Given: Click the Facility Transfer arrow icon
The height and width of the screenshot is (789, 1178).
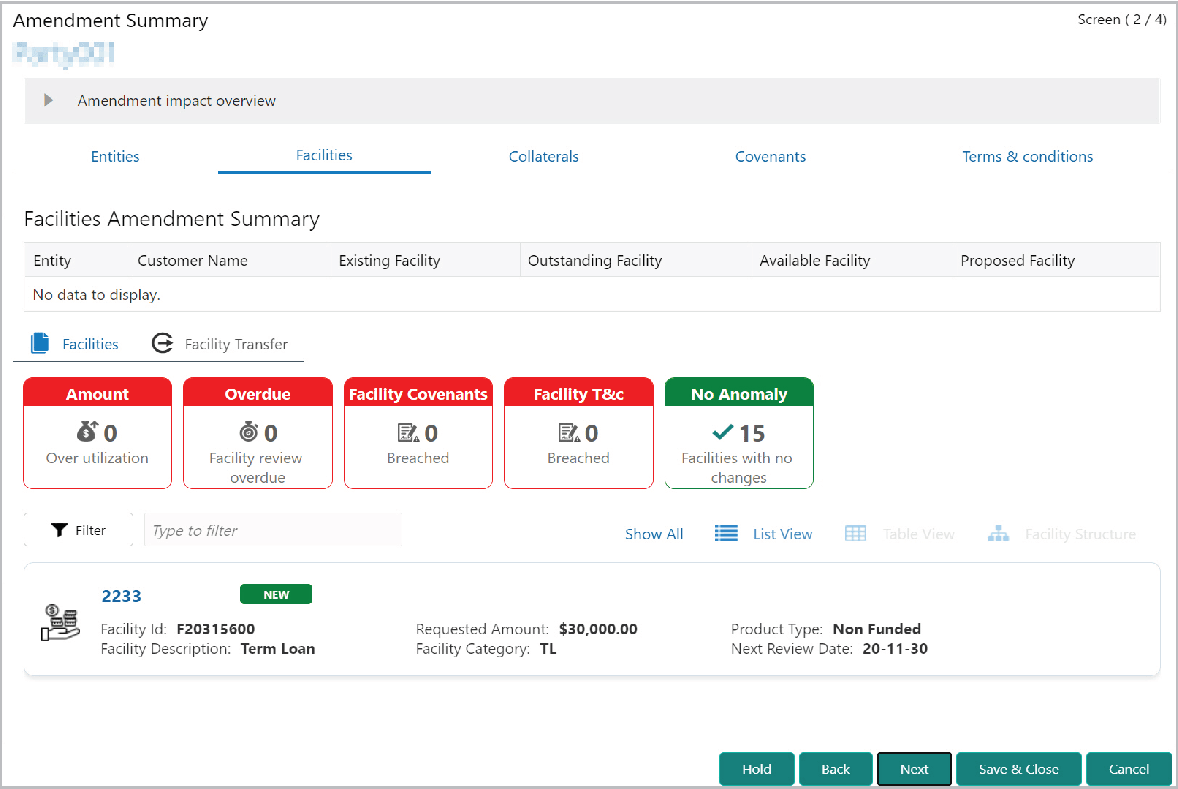Looking at the screenshot, I should tap(162, 343).
